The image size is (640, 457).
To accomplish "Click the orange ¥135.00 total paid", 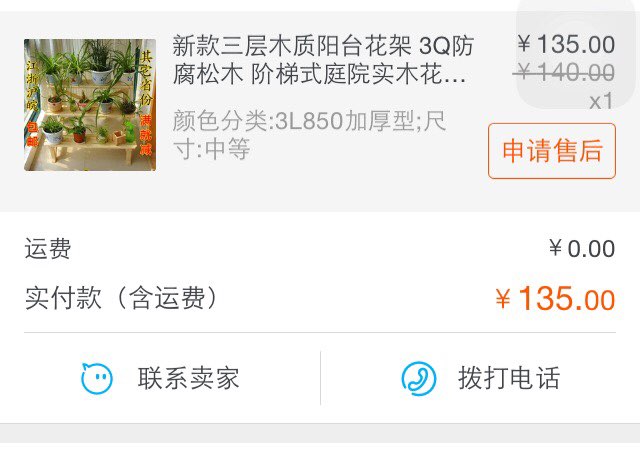I will pos(555,299).
